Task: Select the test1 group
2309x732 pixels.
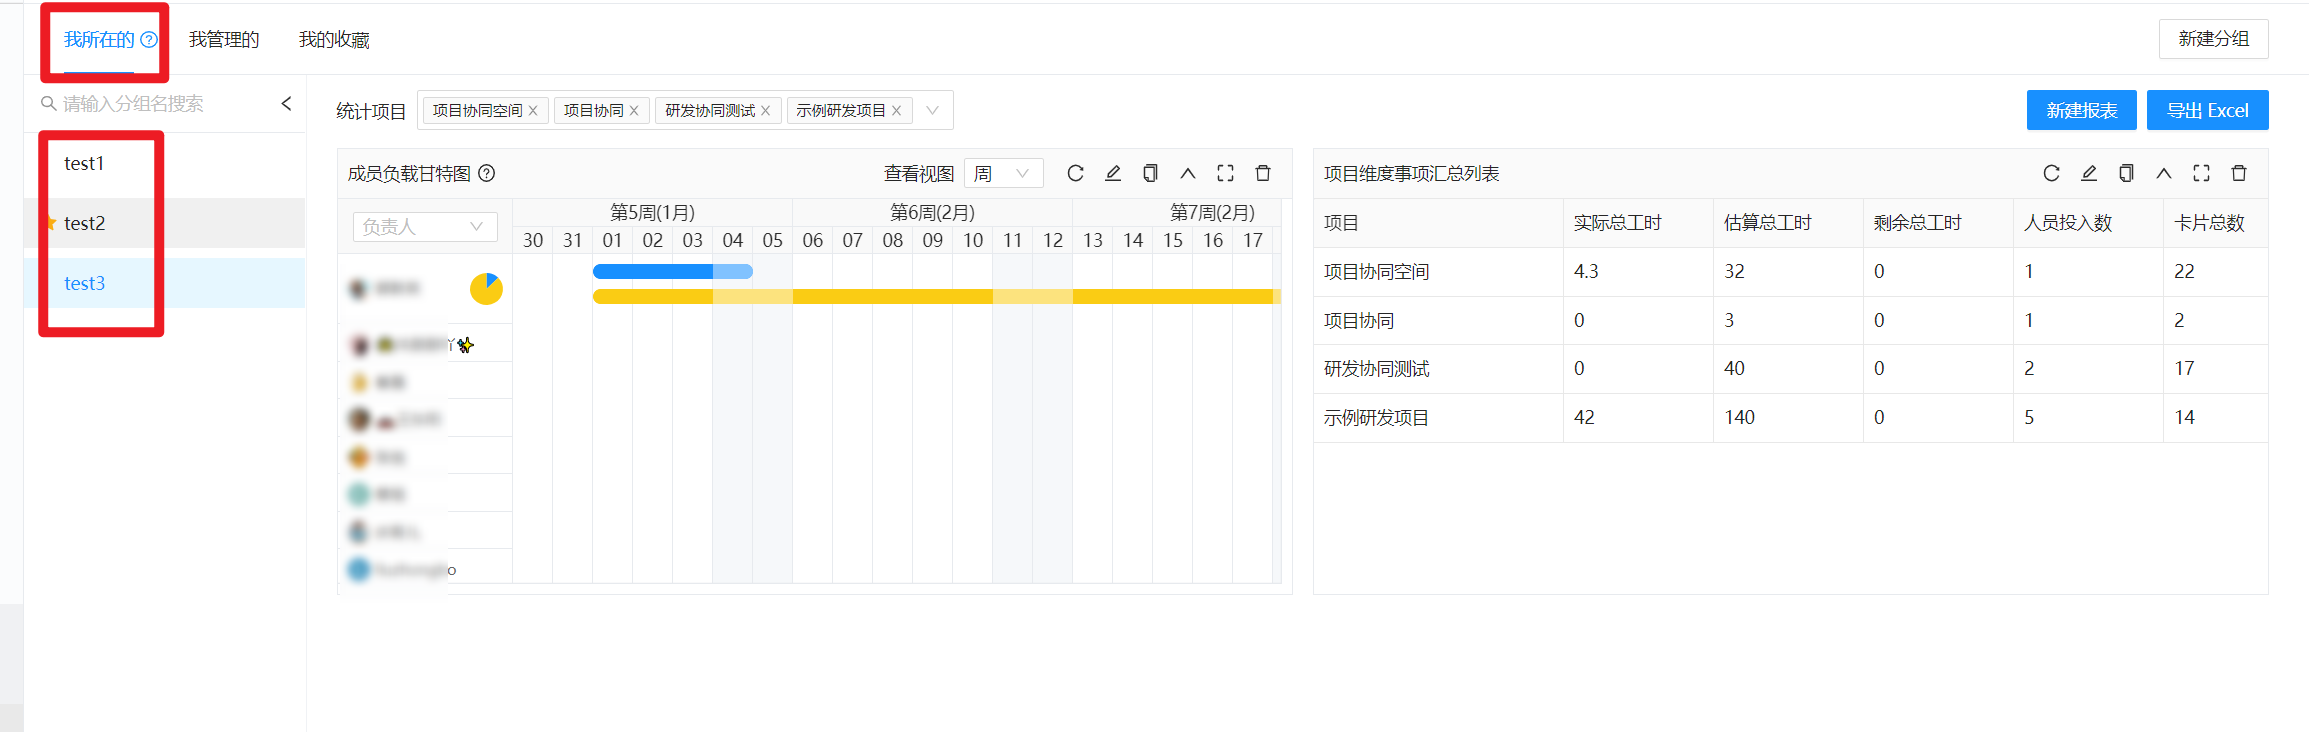Action: point(165,163)
